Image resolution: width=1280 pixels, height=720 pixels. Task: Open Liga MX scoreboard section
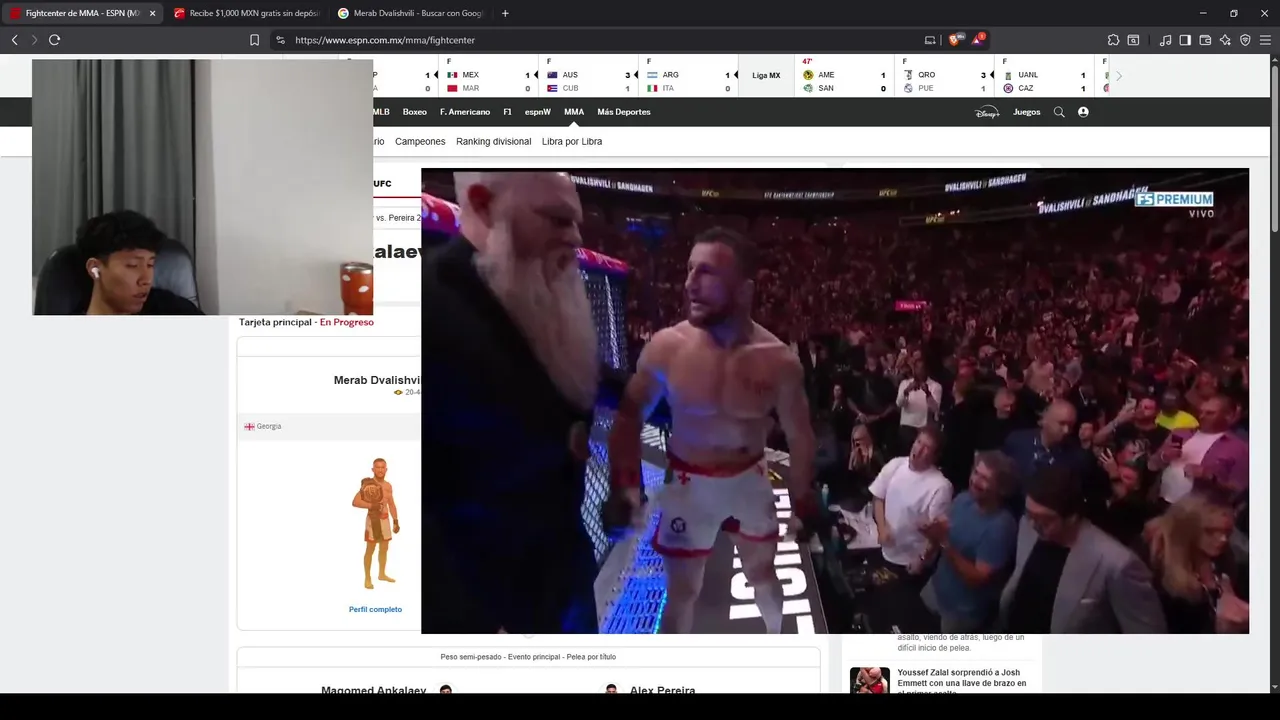[766, 76]
